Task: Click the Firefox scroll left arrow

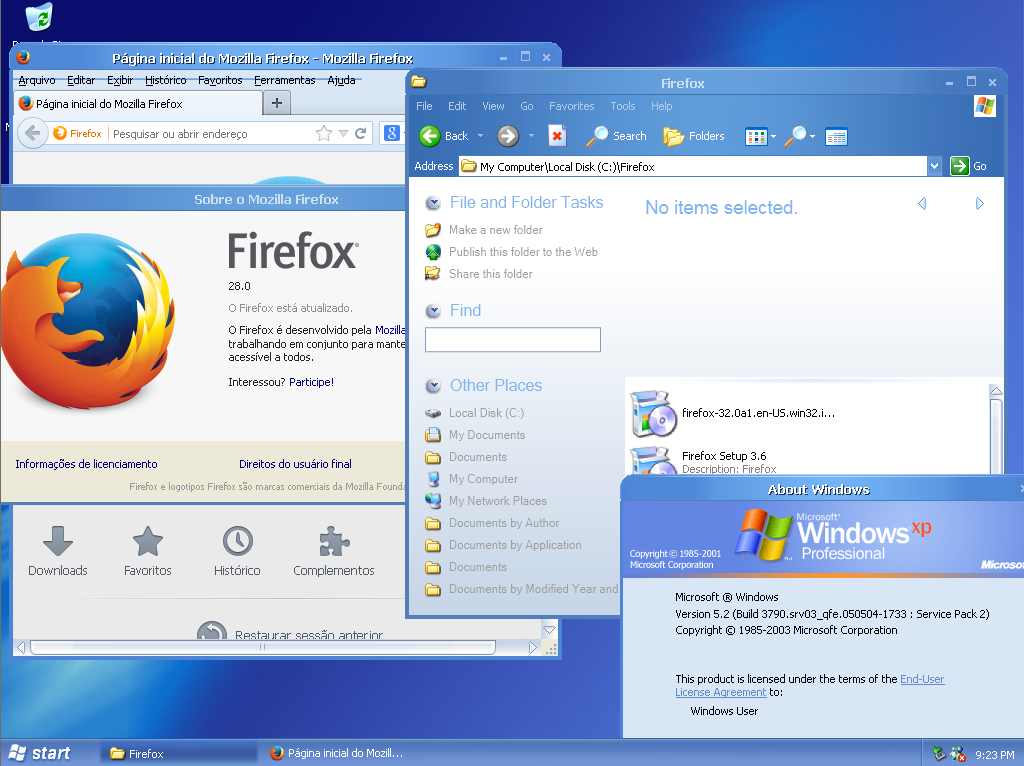Action: point(21,647)
